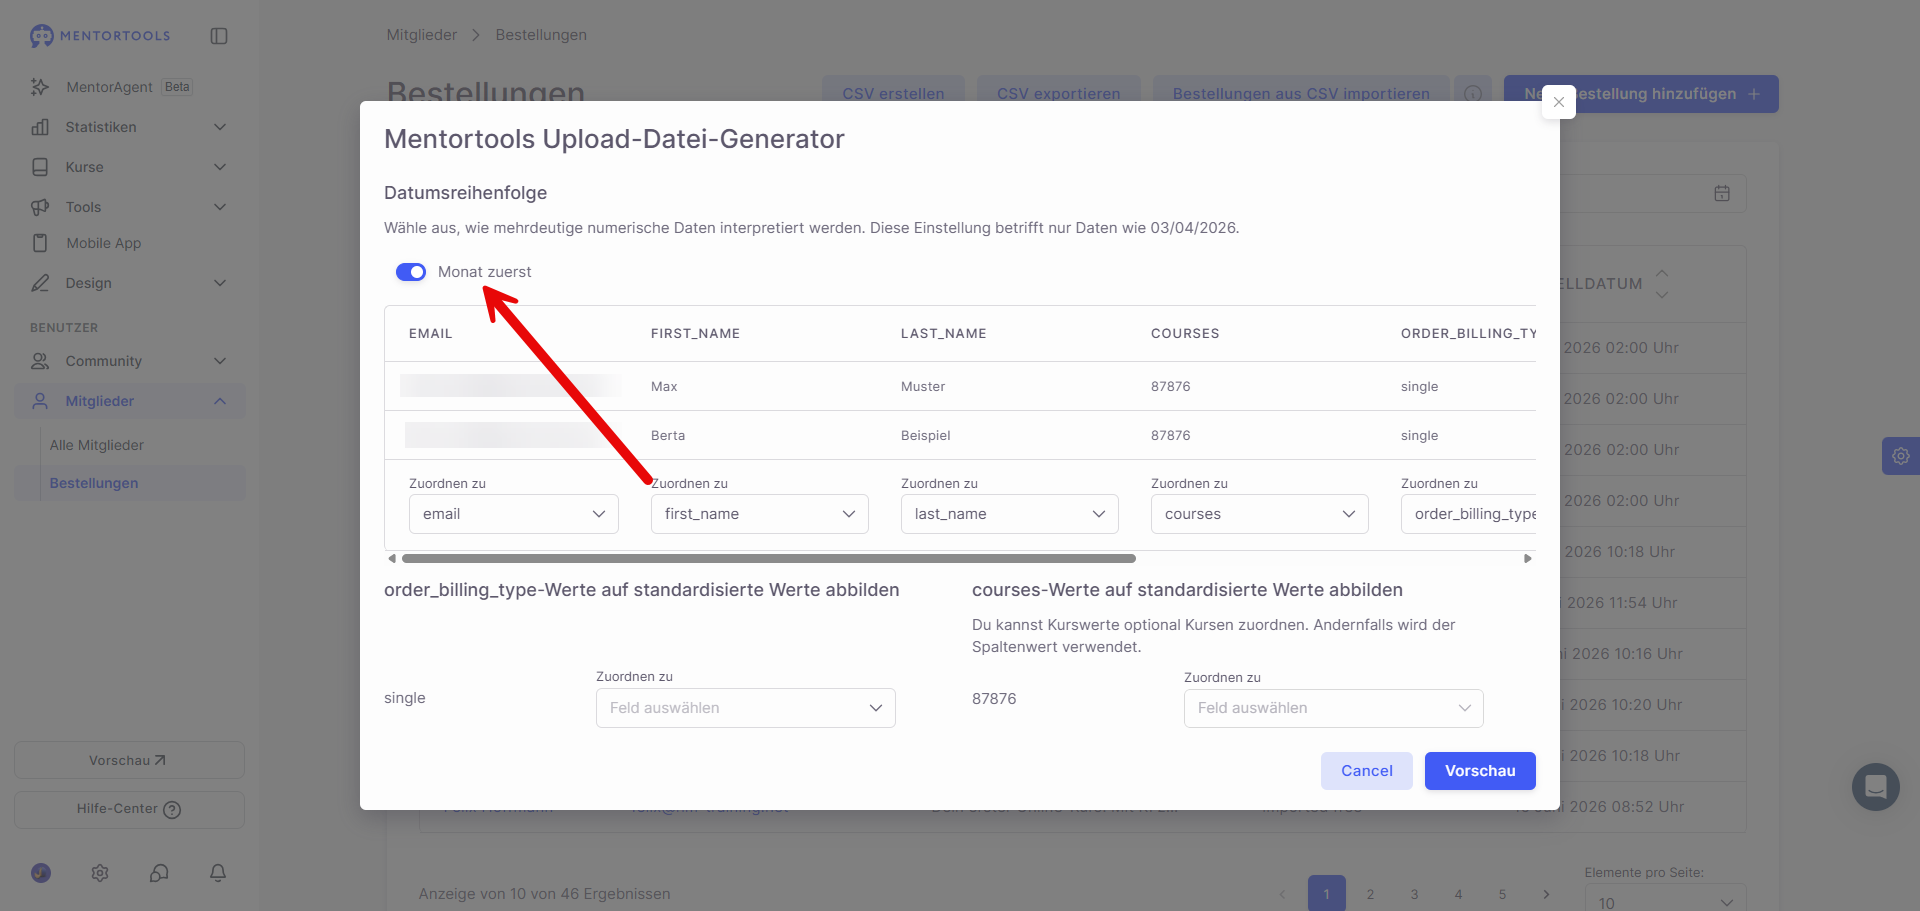1920x911 pixels.
Task: Click the Statistiken chart icon
Action: [x=40, y=127]
